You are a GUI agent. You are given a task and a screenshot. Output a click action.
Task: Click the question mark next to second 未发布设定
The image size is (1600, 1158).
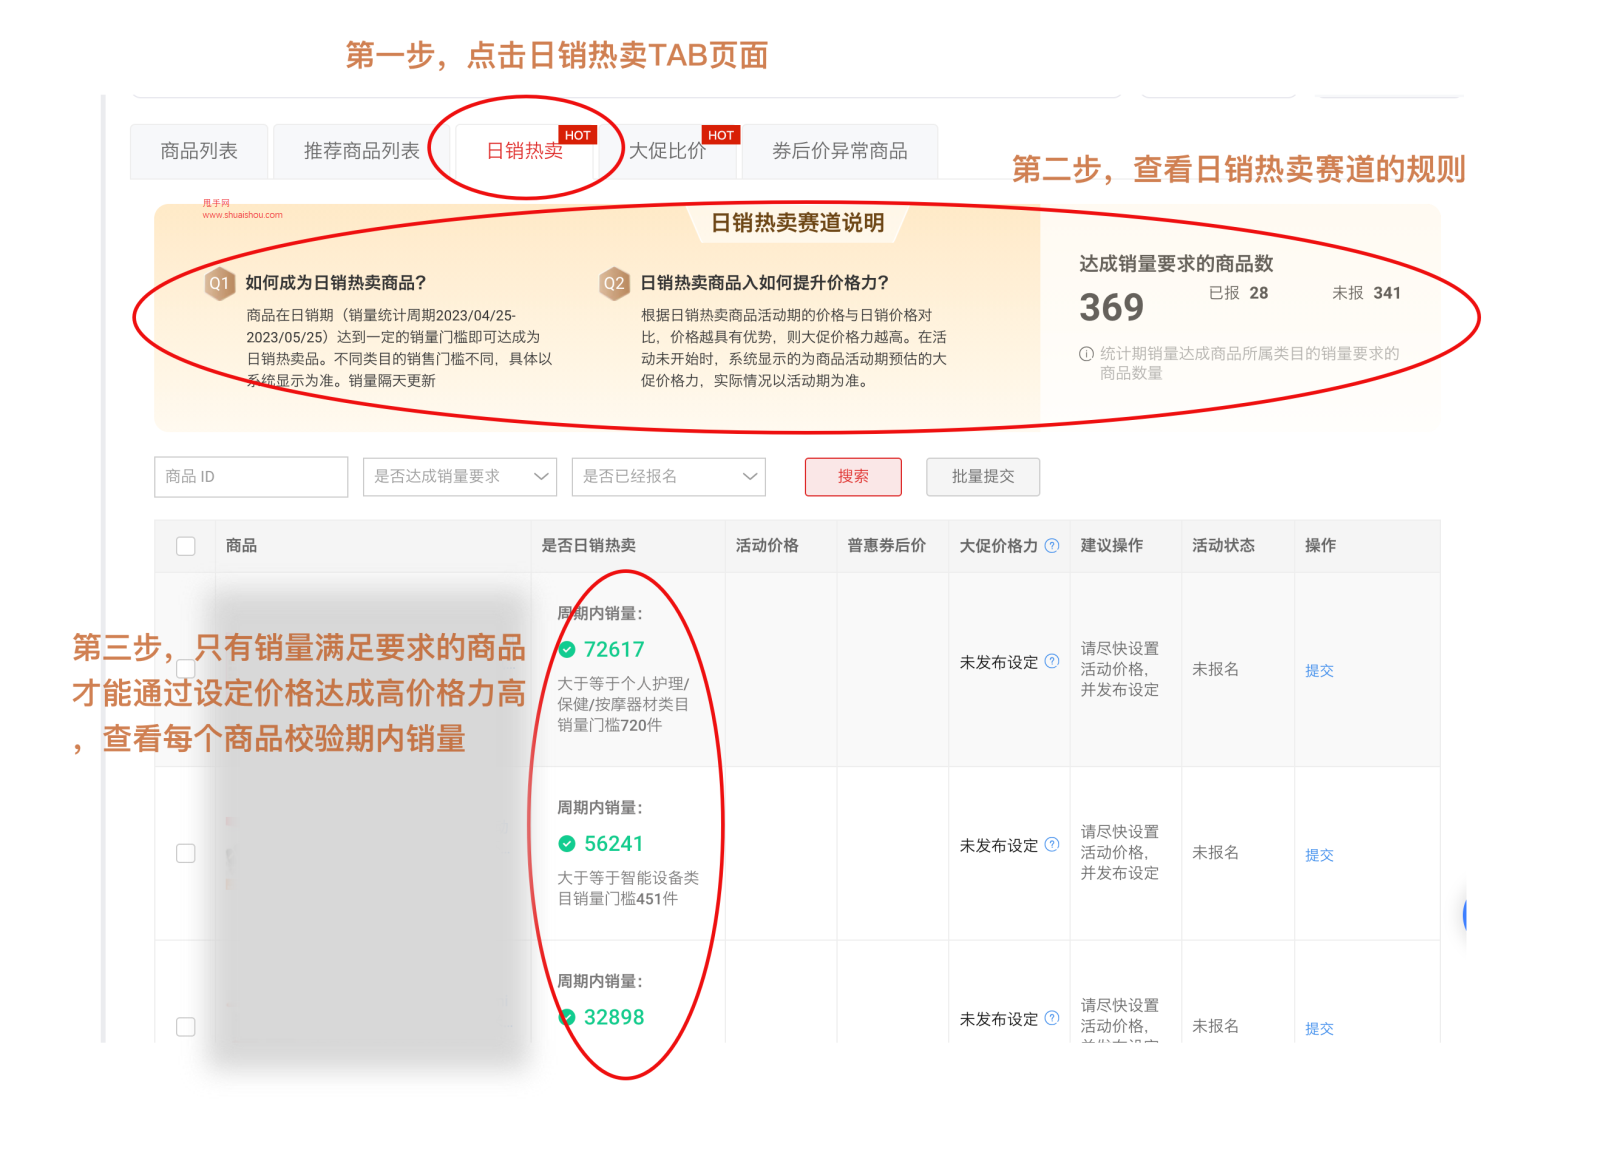[x=1052, y=844]
